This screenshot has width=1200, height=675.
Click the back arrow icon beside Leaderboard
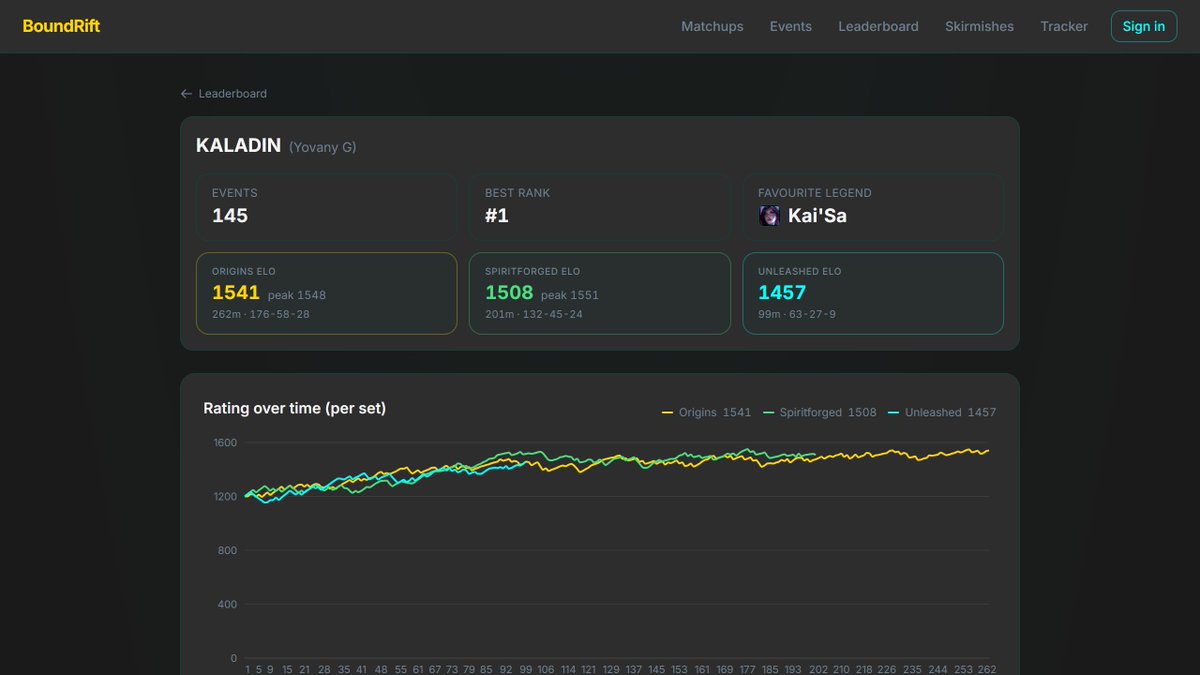[x=186, y=94]
